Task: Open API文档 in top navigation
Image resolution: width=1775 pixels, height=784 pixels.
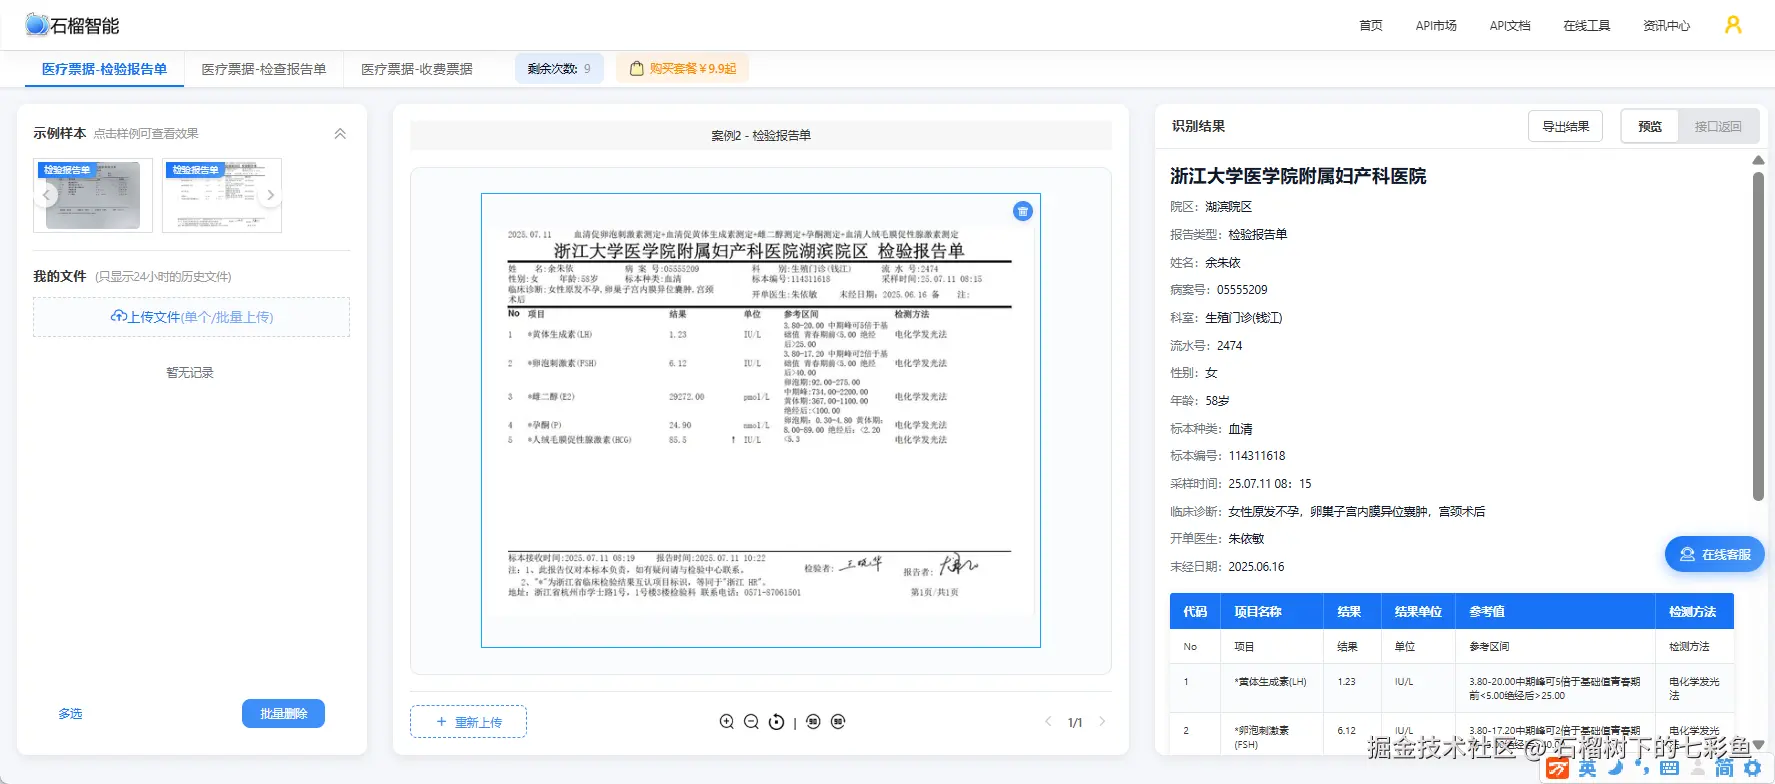Action: pyautogui.click(x=1510, y=26)
